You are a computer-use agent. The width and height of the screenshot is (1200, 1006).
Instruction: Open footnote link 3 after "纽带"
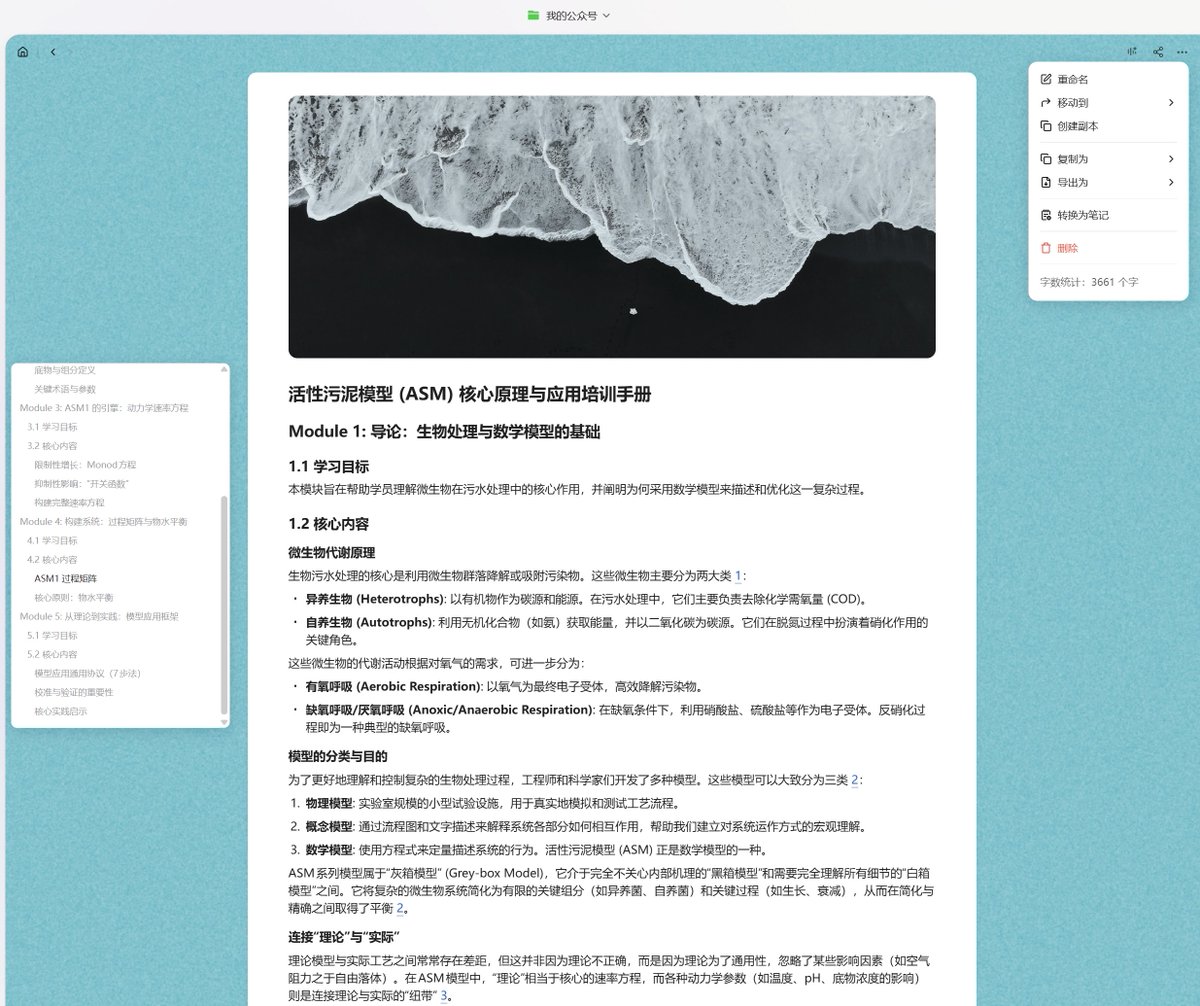444,996
